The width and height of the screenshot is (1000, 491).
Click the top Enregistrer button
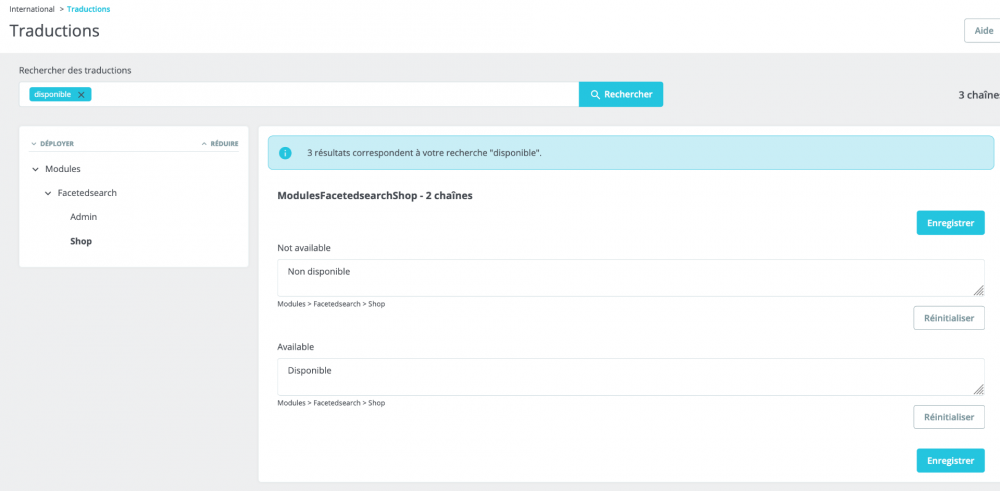(x=950, y=223)
